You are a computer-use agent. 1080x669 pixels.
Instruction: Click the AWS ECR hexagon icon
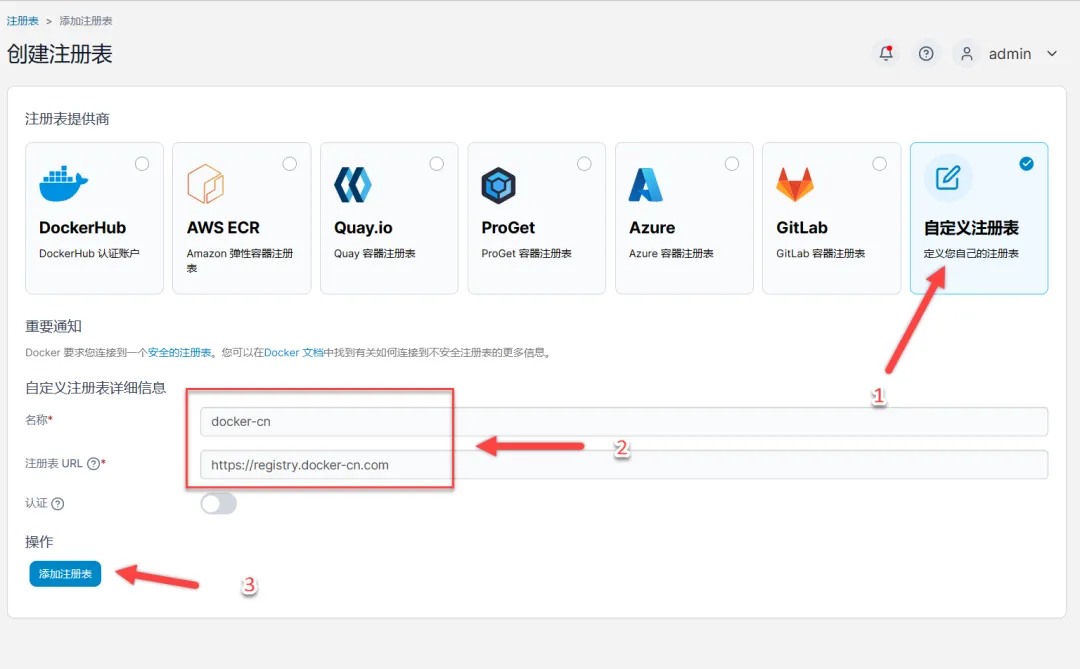[204, 185]
